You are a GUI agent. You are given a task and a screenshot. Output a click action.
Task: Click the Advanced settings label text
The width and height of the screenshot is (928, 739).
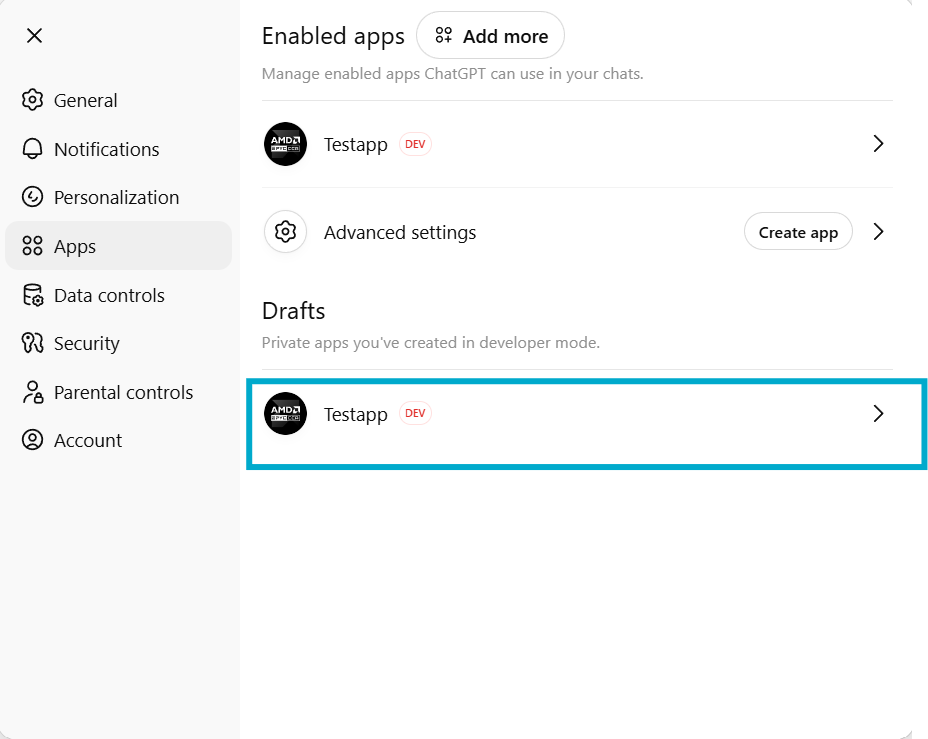(x=400, y=232)
